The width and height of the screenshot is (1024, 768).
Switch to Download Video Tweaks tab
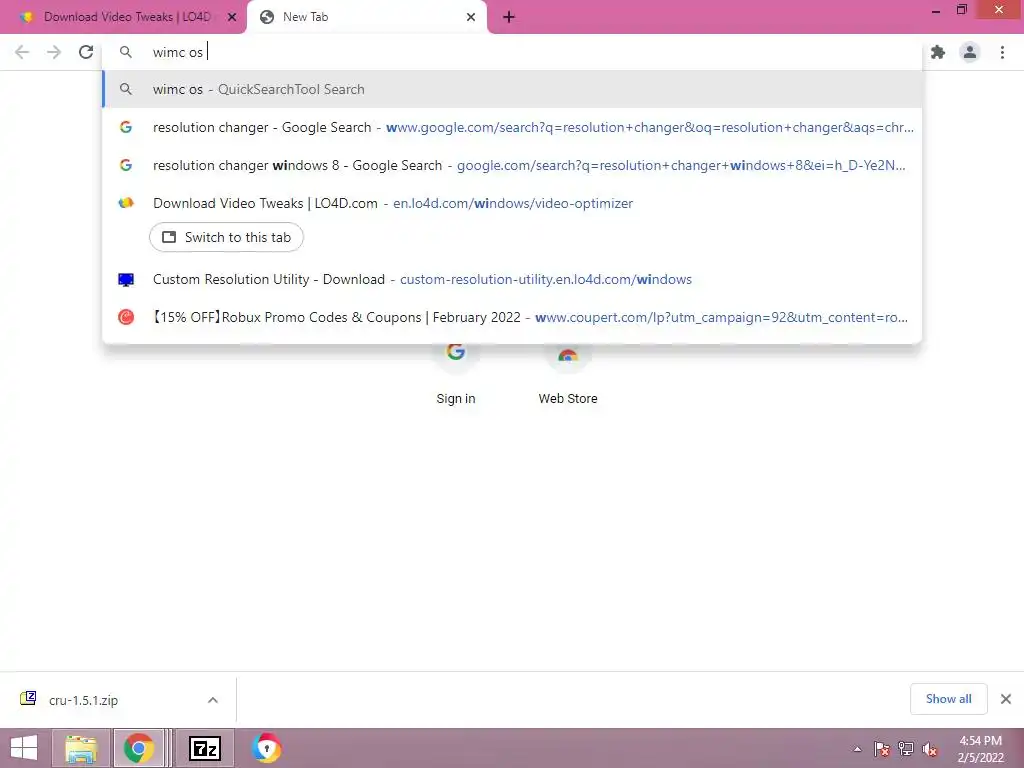(123, 18)
